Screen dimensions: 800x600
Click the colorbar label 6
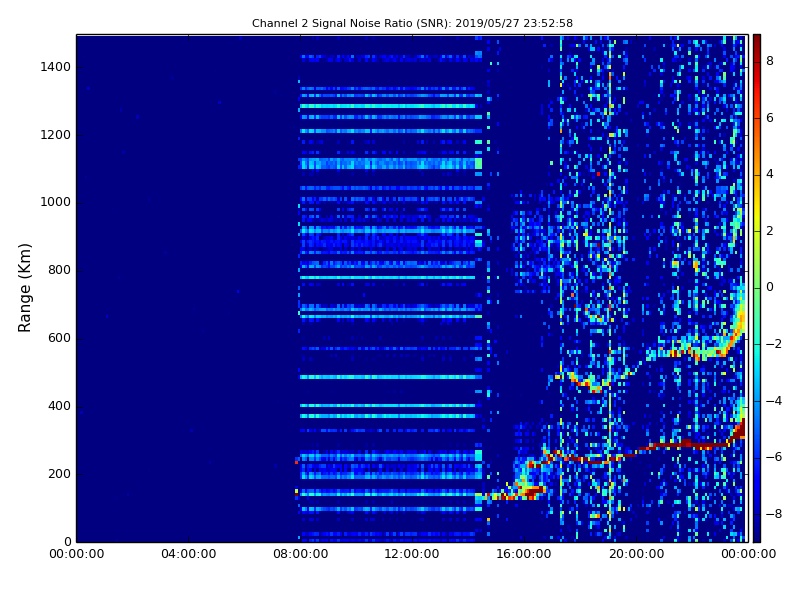pyautogui.click(x=770, y=118)
